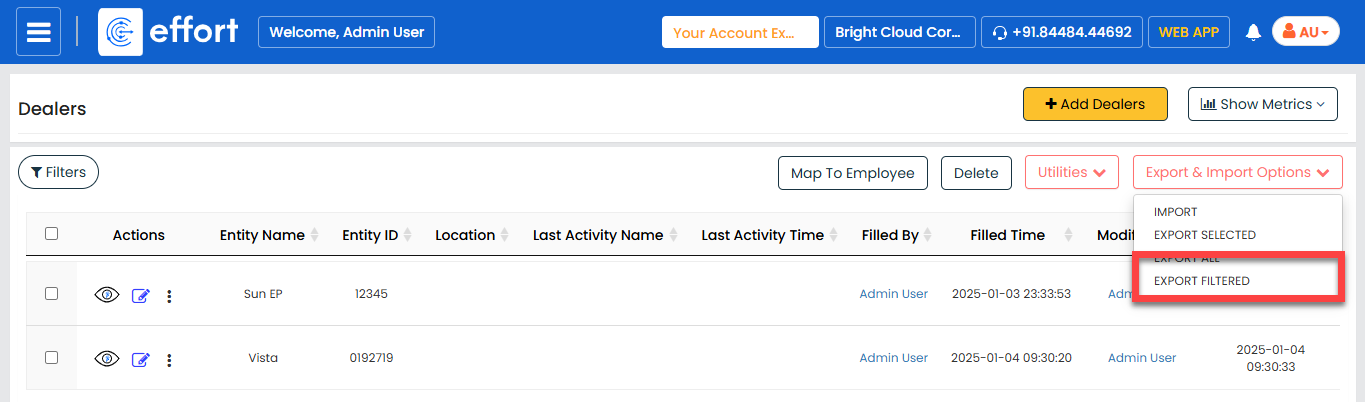1365x402 pixels.
Task: Click the effort logo icon
Action: click(x=120, y=32)
